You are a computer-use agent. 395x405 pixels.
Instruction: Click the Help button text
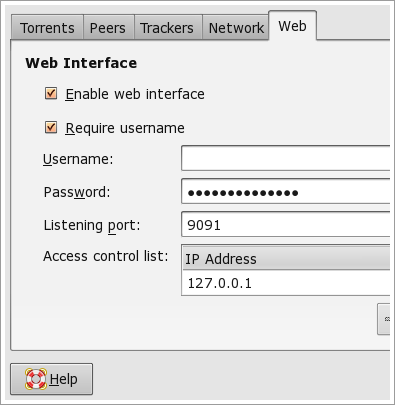pyautogui.click(x=63, y=379)
